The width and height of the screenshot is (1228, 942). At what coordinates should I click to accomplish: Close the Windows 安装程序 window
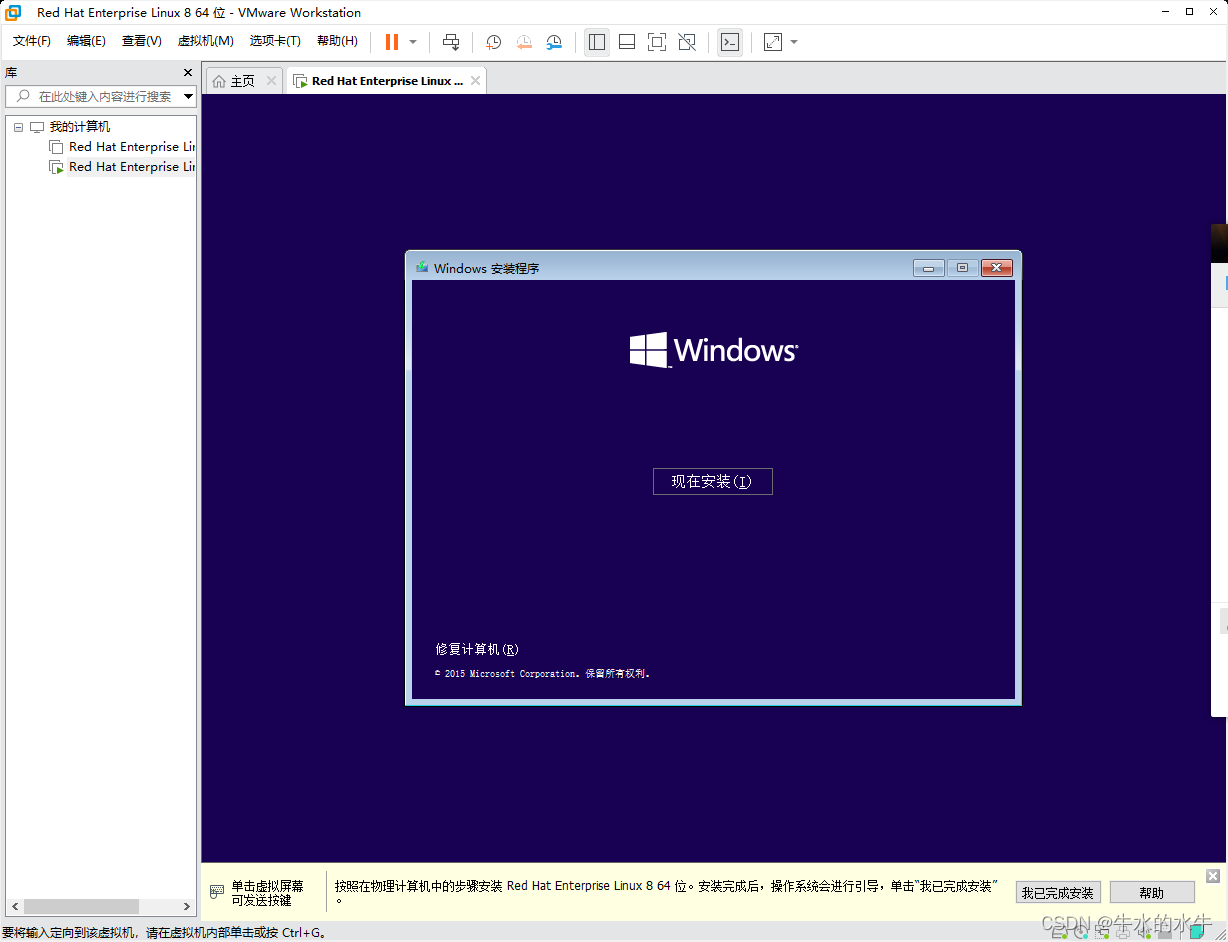pyautogui.click(x=997, y=268)
